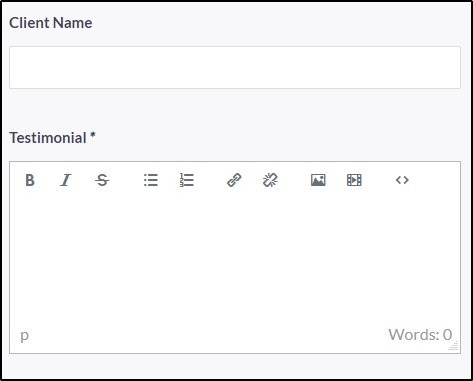The height and width of the screenshot is (381, 473).
Task: Insert a media video
Action: (354, 180)
